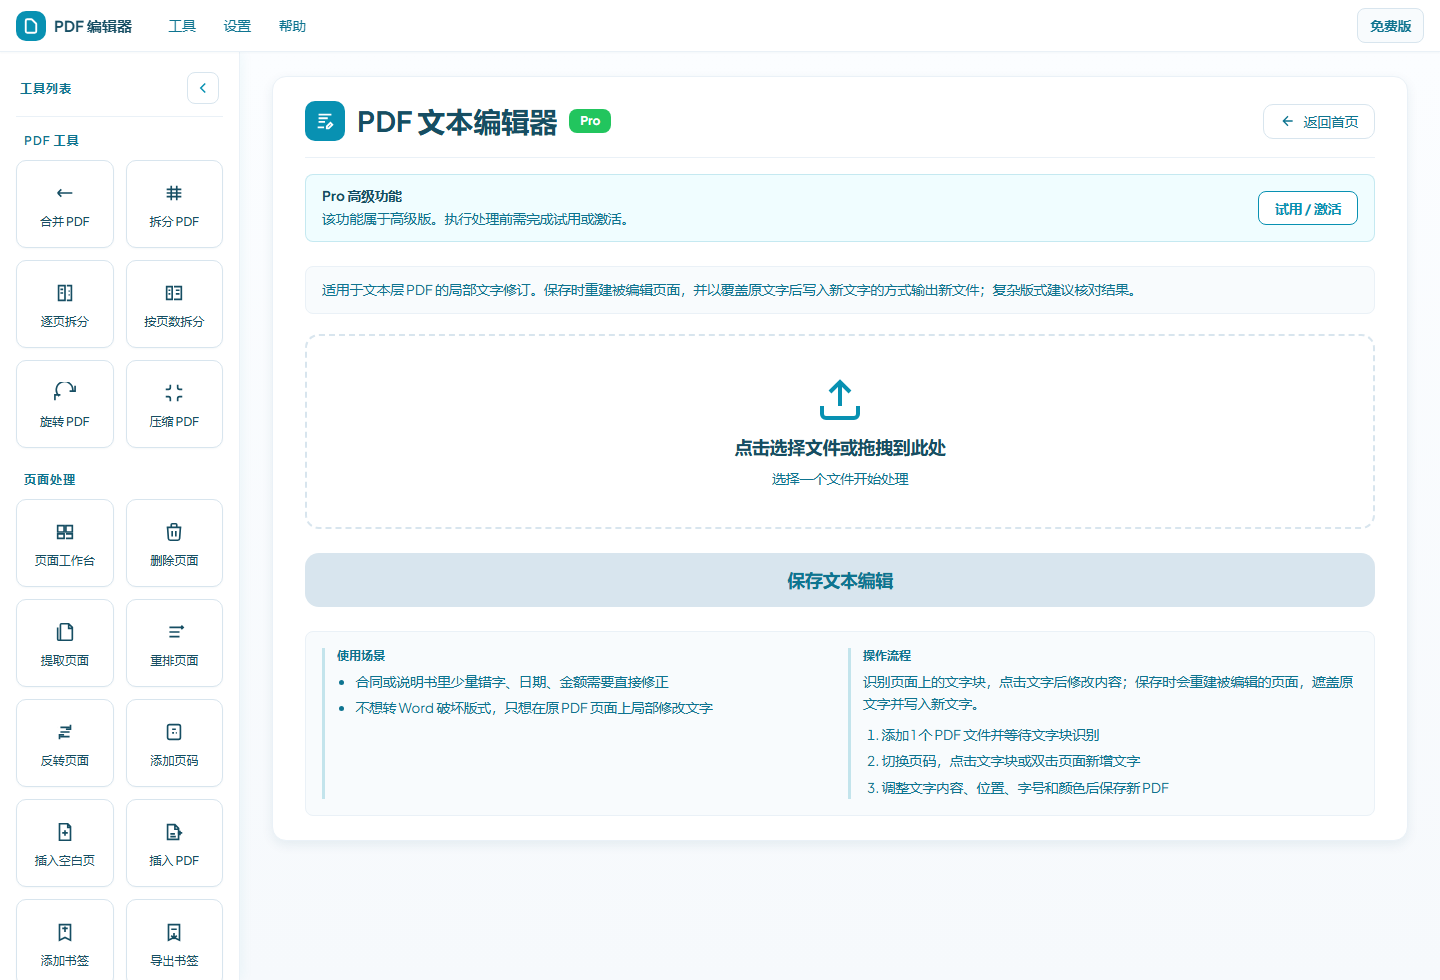Viewport: 1440px width, 980px height.
Task: Open the 插入 PDF tool
Action: coord(174,843)
